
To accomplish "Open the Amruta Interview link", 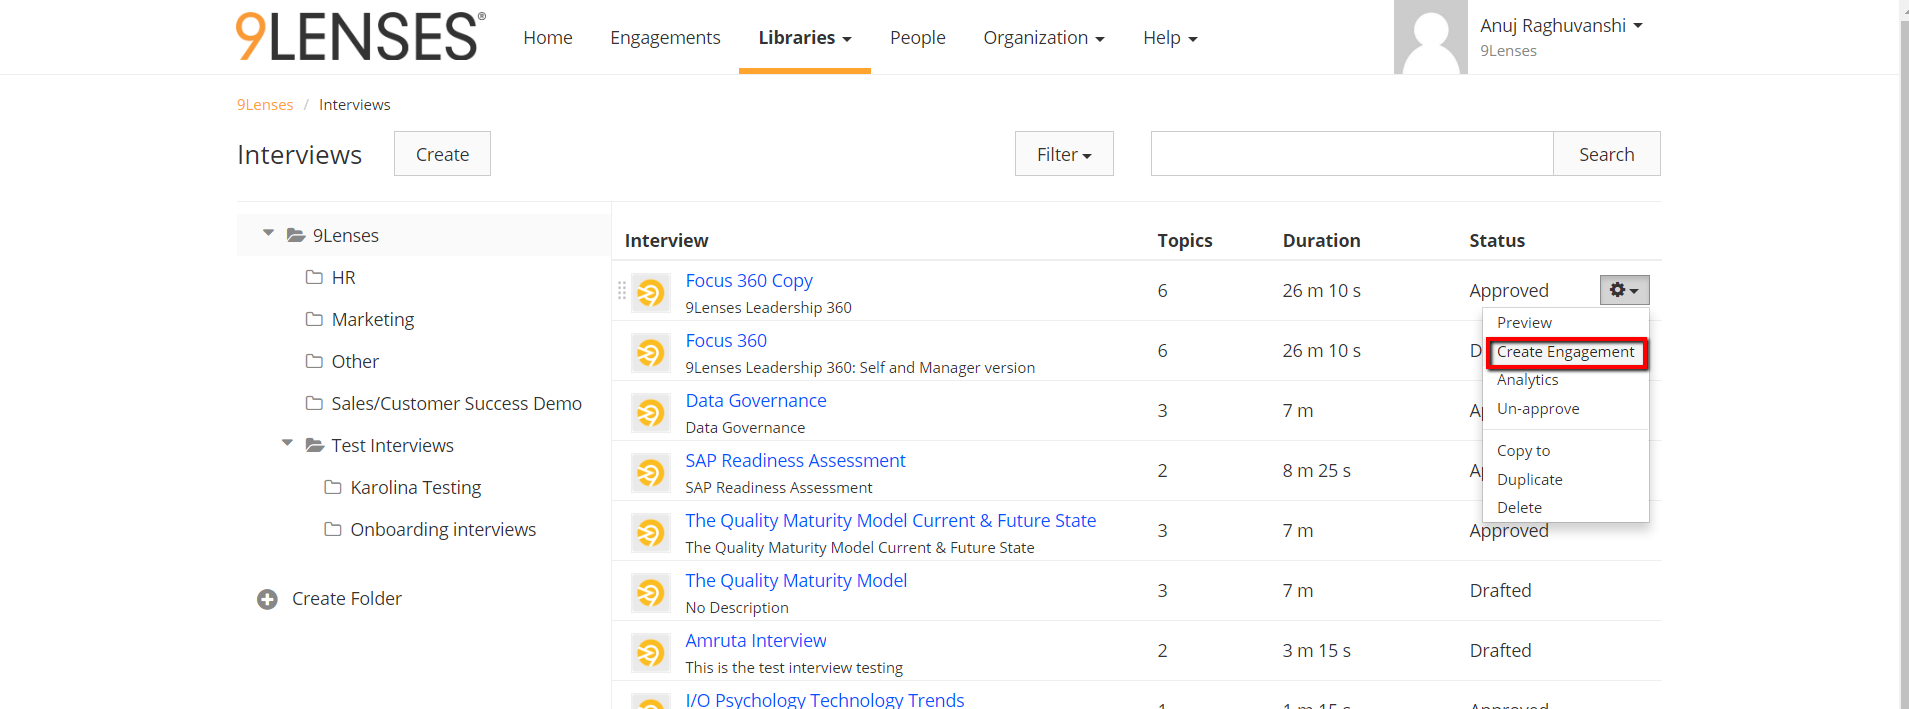I will pyautogui.click(x=756, y=641).
